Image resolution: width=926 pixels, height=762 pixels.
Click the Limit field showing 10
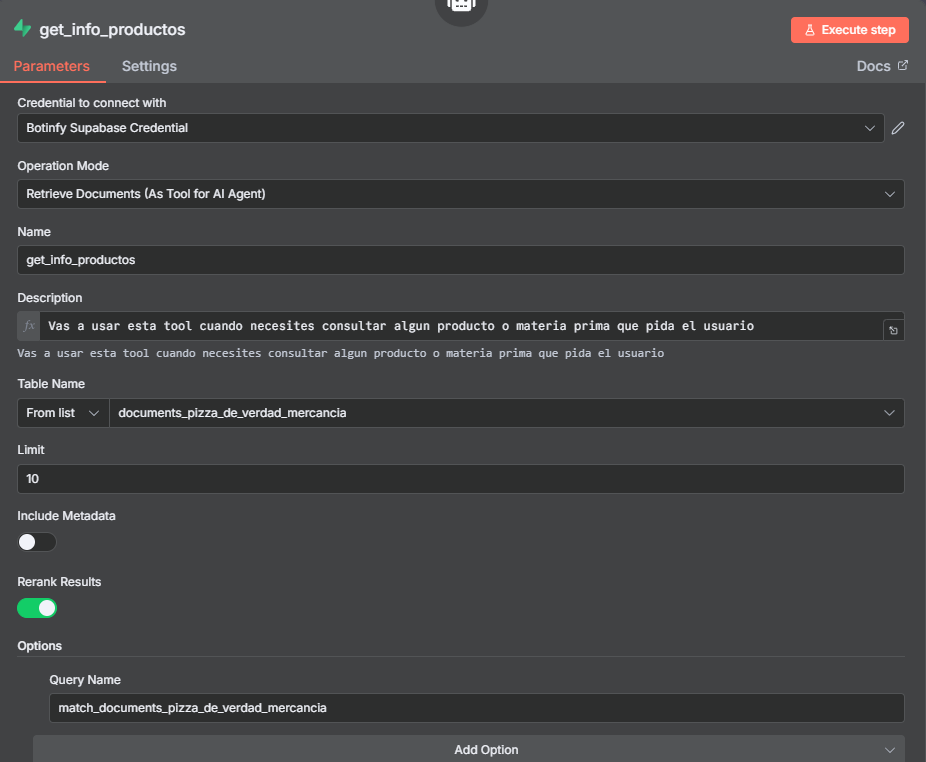(461, 479)
